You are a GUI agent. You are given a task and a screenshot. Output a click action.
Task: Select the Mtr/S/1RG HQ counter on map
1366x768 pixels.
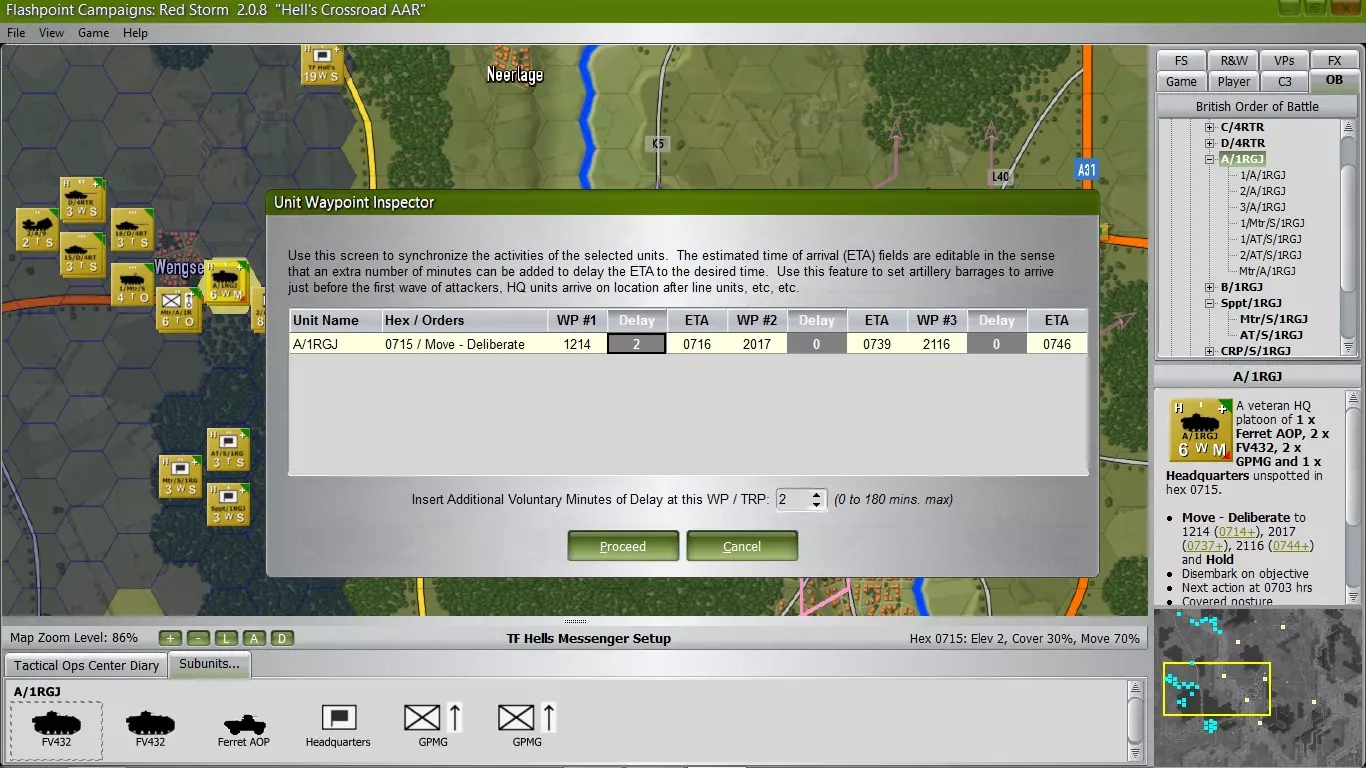pos(180,476)
